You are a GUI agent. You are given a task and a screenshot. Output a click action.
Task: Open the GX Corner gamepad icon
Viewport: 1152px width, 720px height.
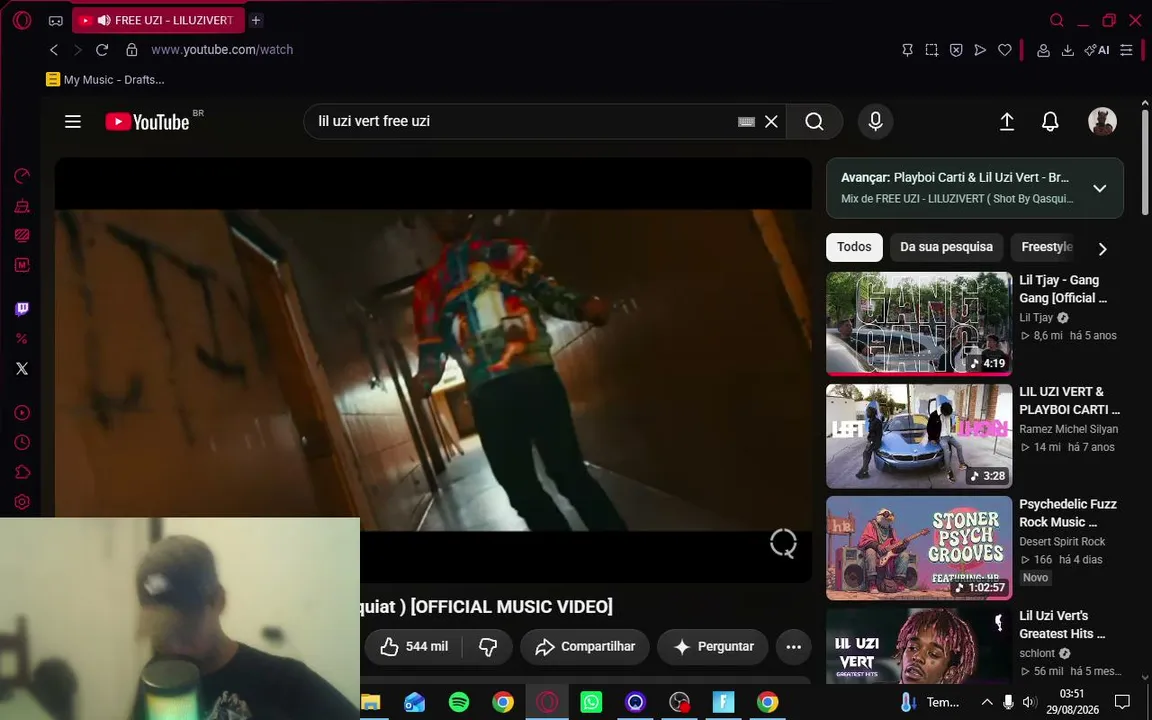tap(56, 21)
